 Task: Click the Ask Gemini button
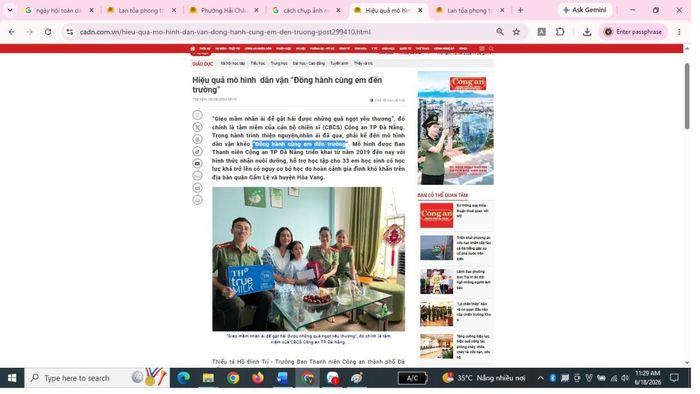pyautogui.click(x=584, y=10)
